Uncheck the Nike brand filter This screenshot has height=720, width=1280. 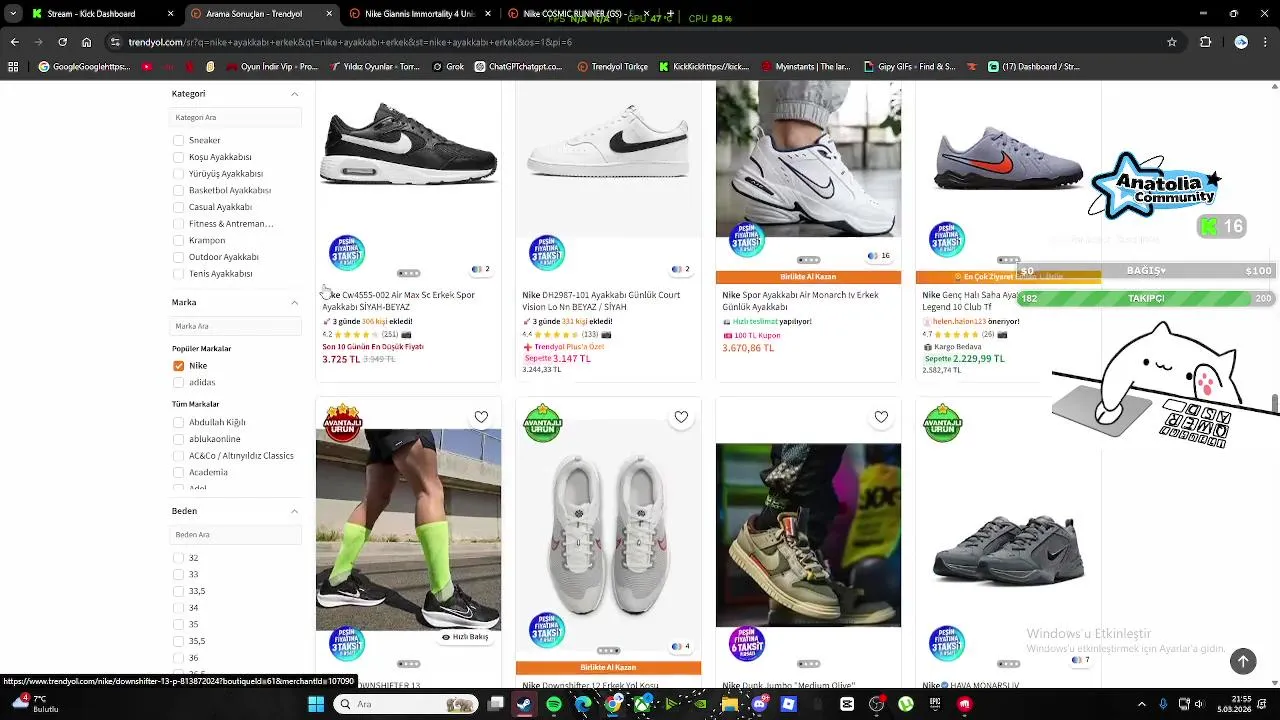coord(179,366)
